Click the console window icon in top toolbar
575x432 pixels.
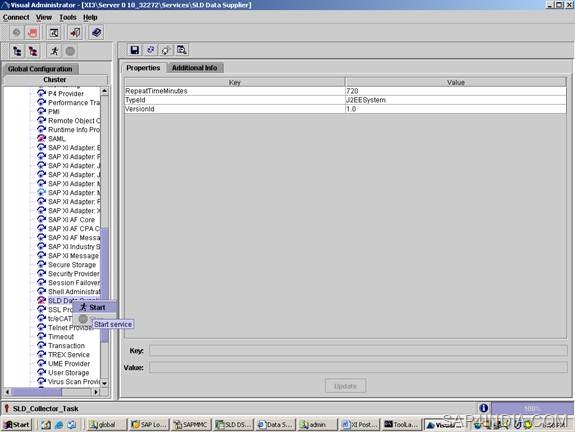54,33
